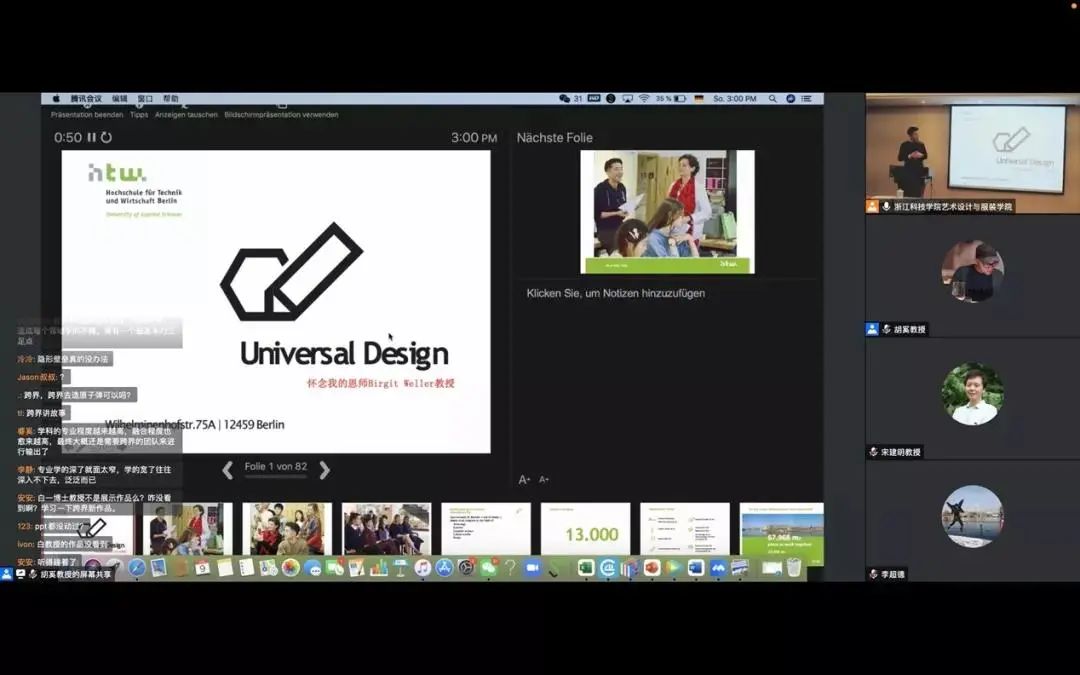Click the '胡奚教授的屏幕共享' label

[76, 574]
